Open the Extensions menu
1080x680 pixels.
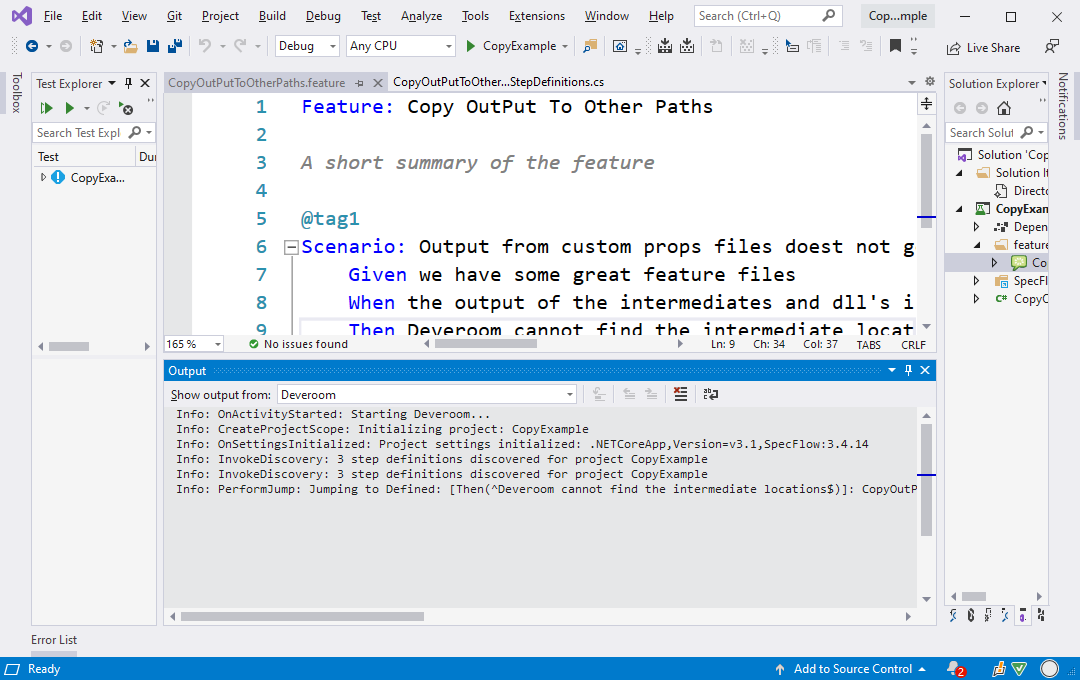pyautogui.click(x=537, y=16)
